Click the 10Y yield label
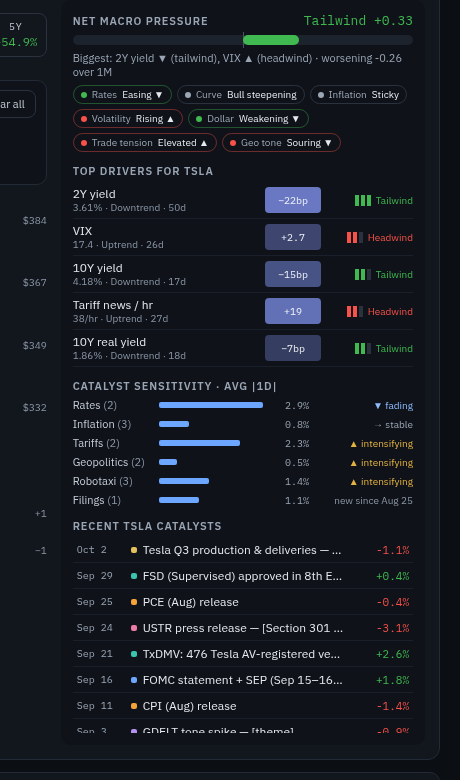The width and height of the screenshot is (460, 780). [x=97, y=268]
